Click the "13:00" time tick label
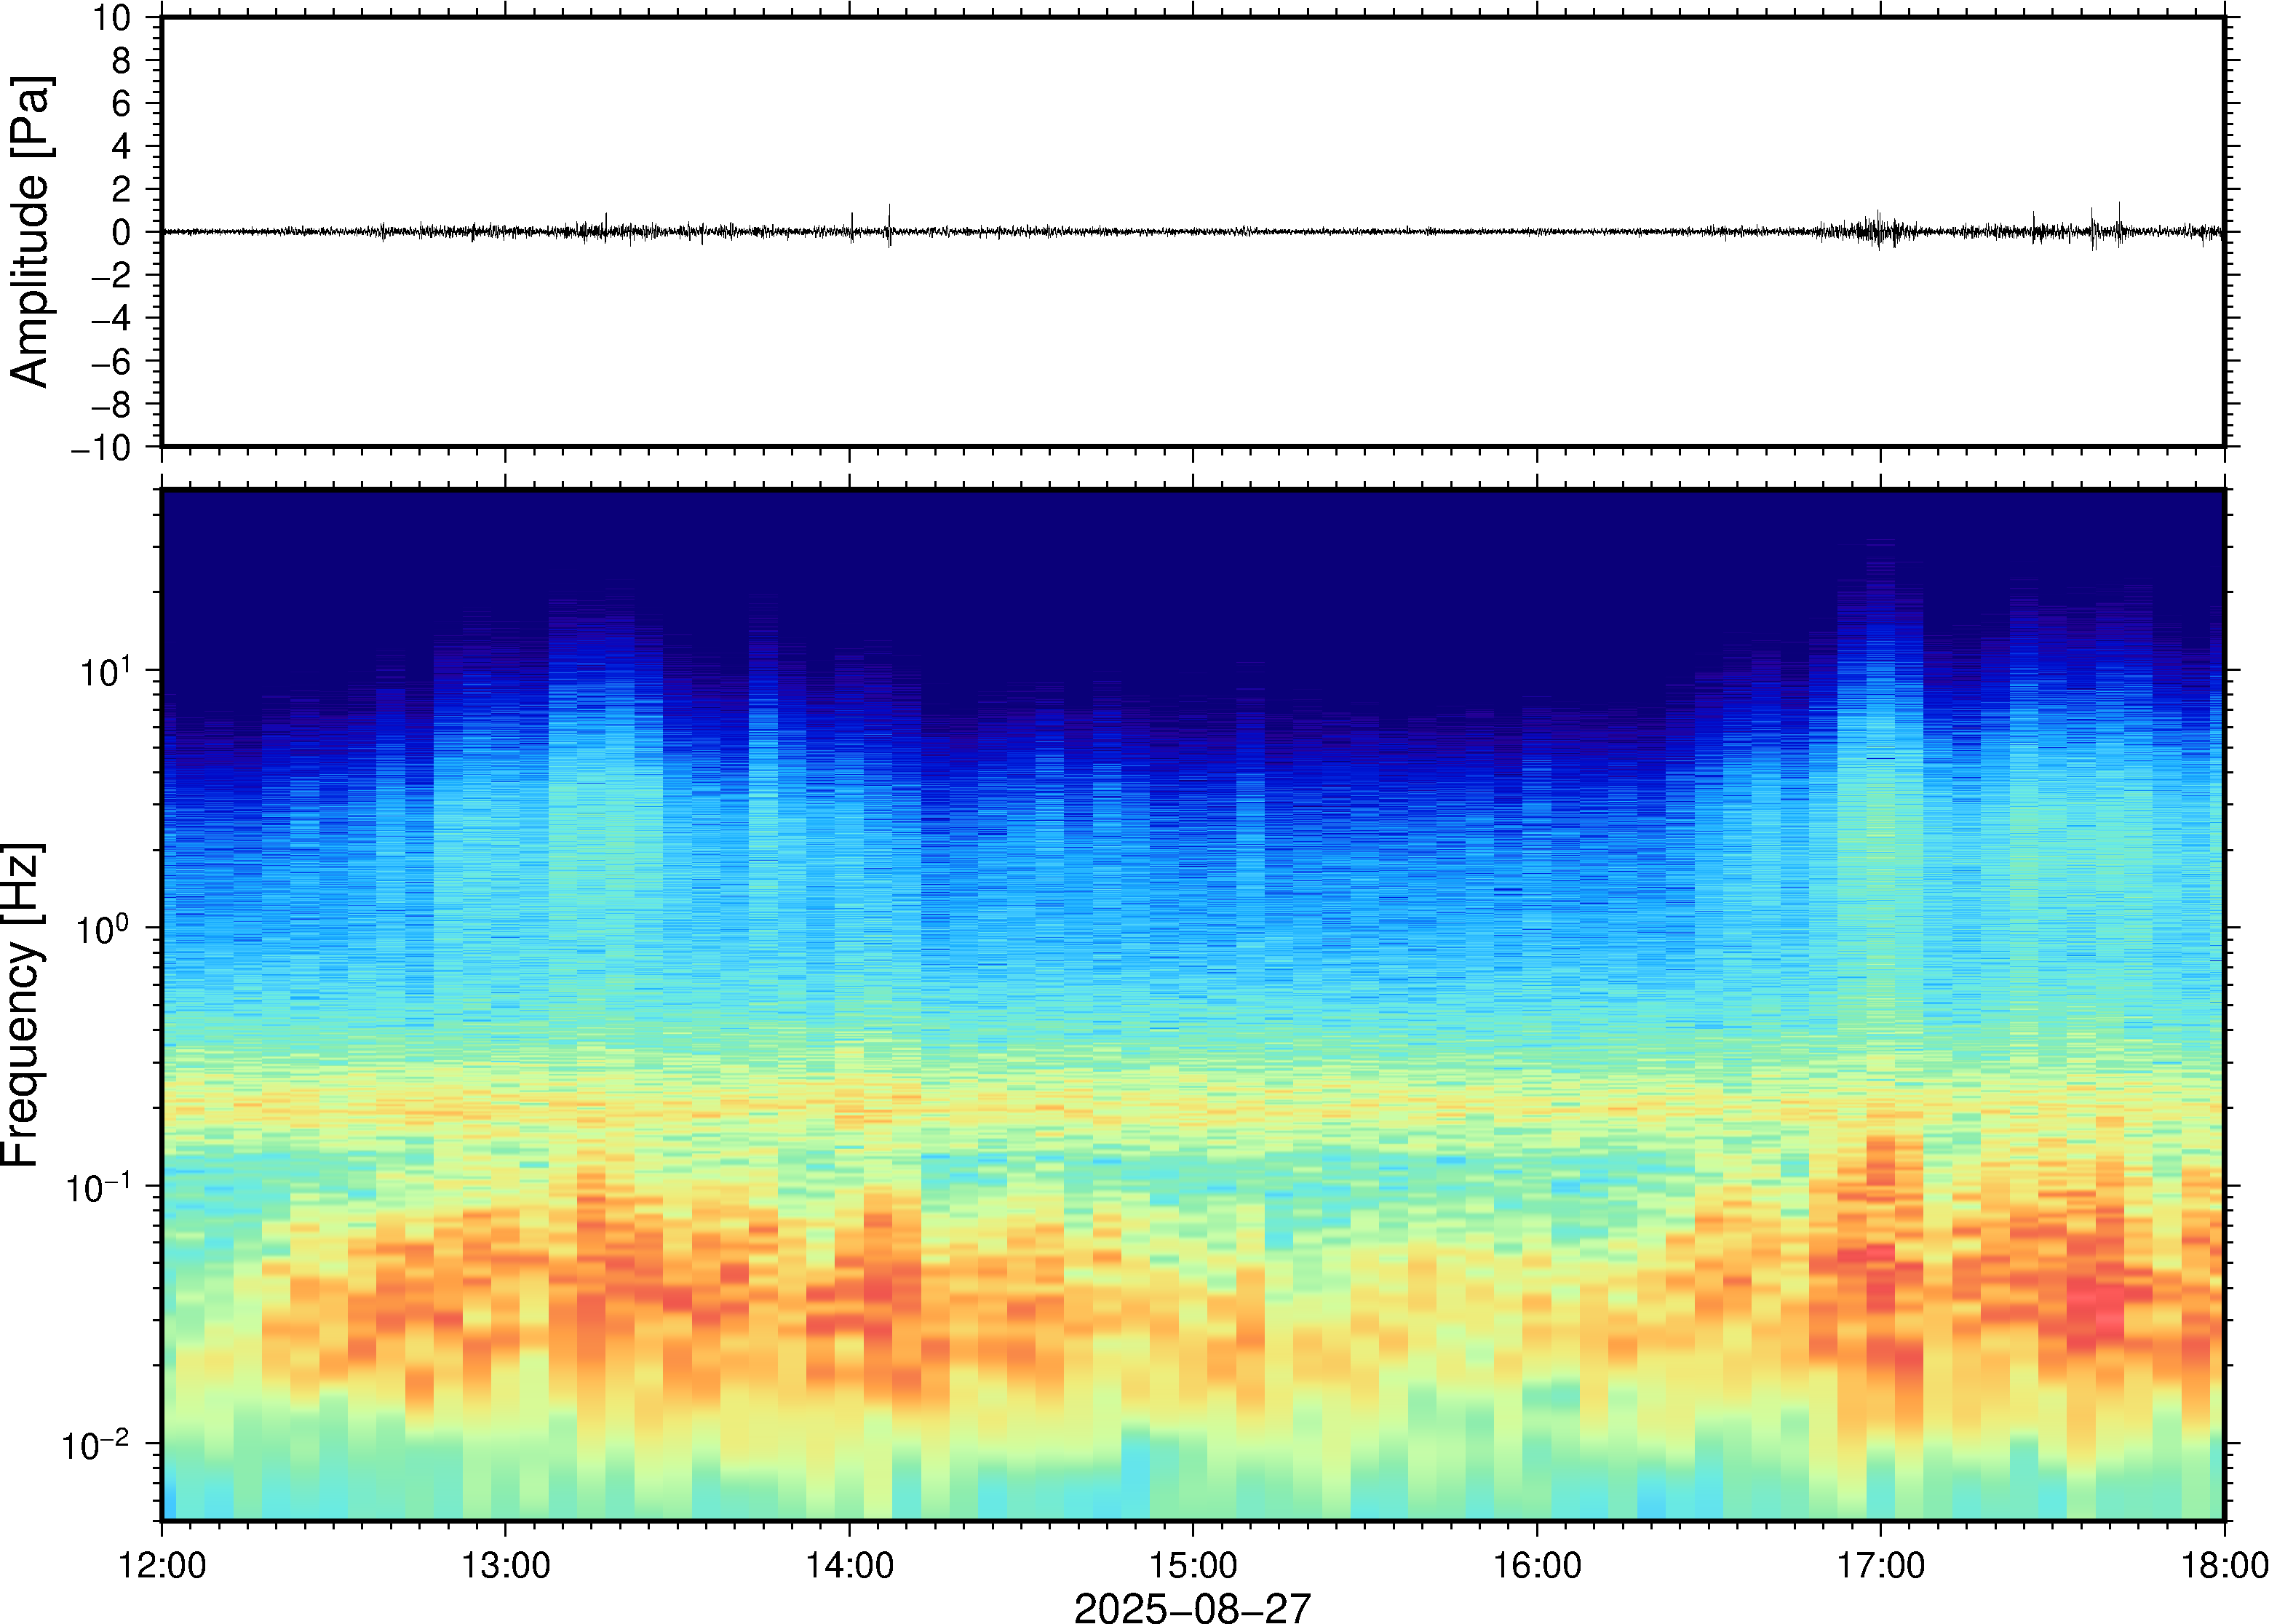Screen dimensions: 2269x1624 (505, 1565)
